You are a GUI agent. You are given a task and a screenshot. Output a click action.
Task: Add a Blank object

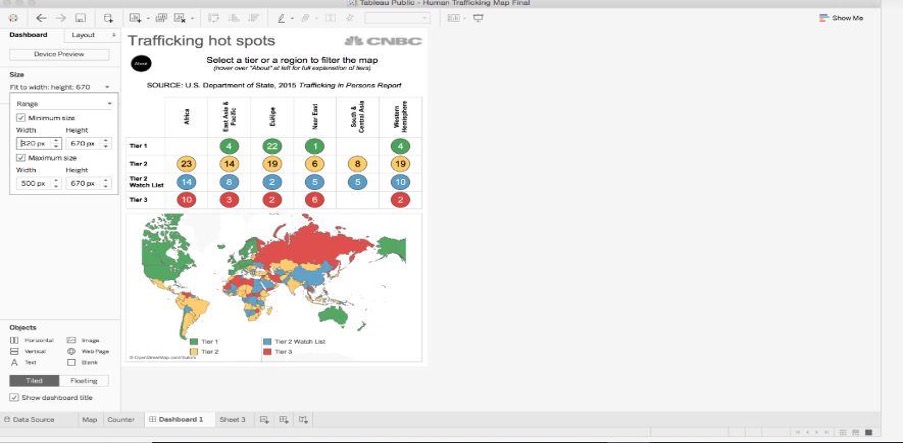pyautogui.click(x=82, y=363)
